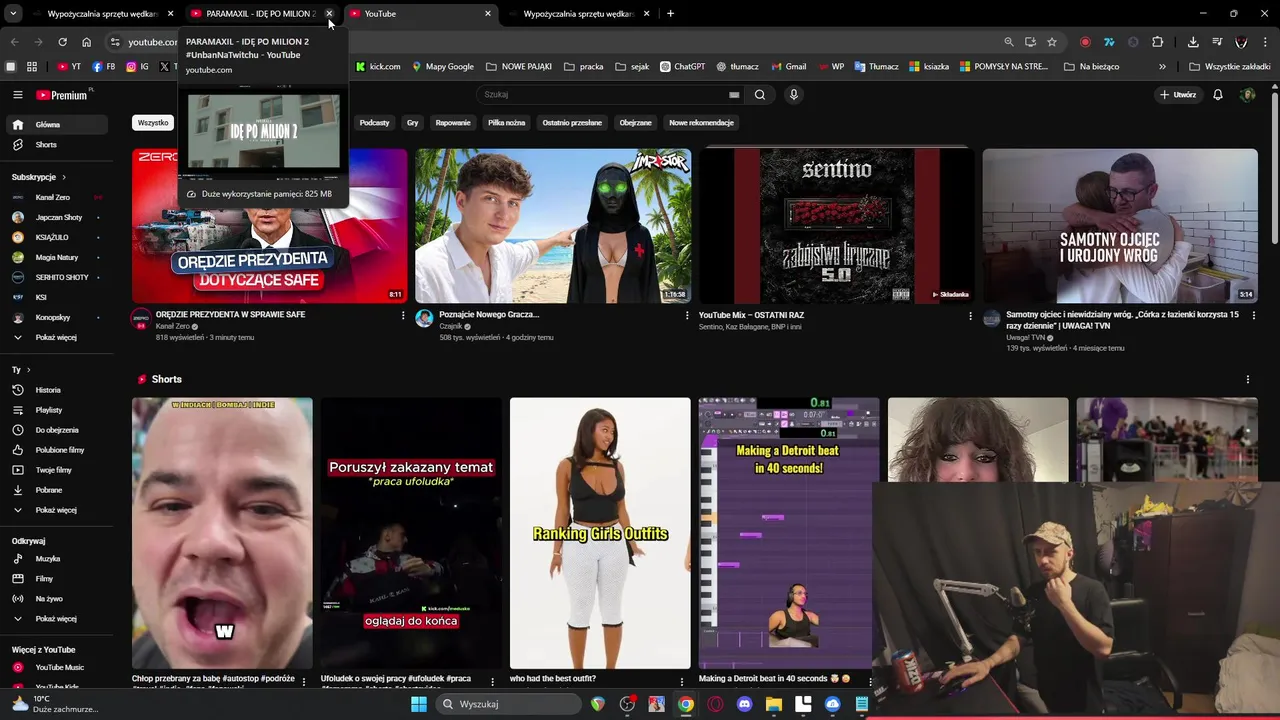Open the Windows Start menu
This screenshot has width=1280, height=720.
pyautogui.click(x=419, y=704)
